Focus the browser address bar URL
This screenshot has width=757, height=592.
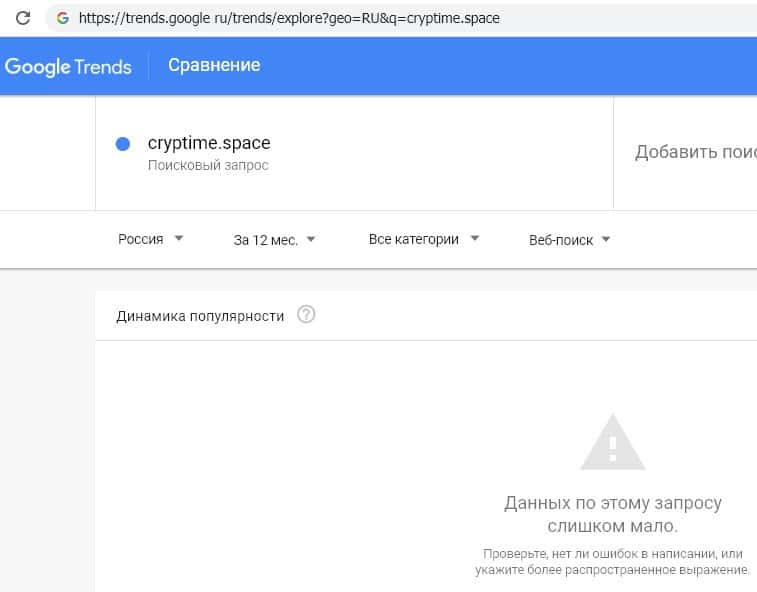point(290,18)
